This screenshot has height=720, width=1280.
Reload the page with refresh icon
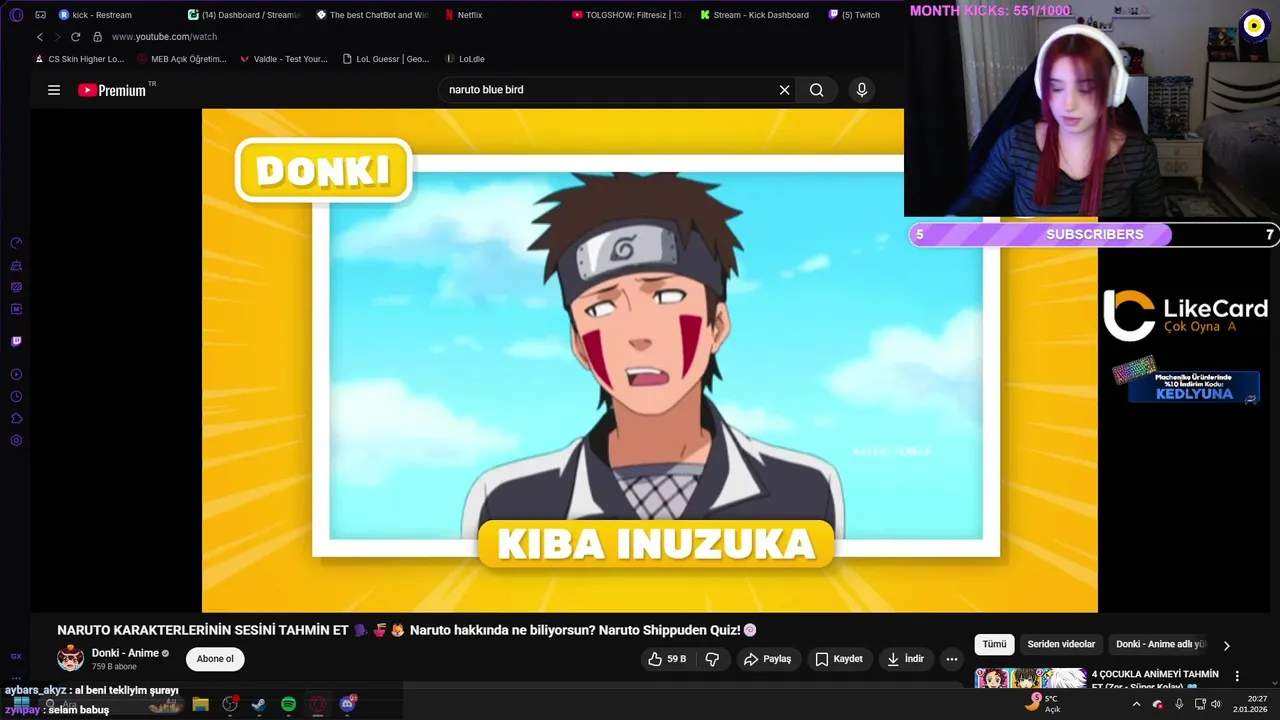click(x=75, y=37)
